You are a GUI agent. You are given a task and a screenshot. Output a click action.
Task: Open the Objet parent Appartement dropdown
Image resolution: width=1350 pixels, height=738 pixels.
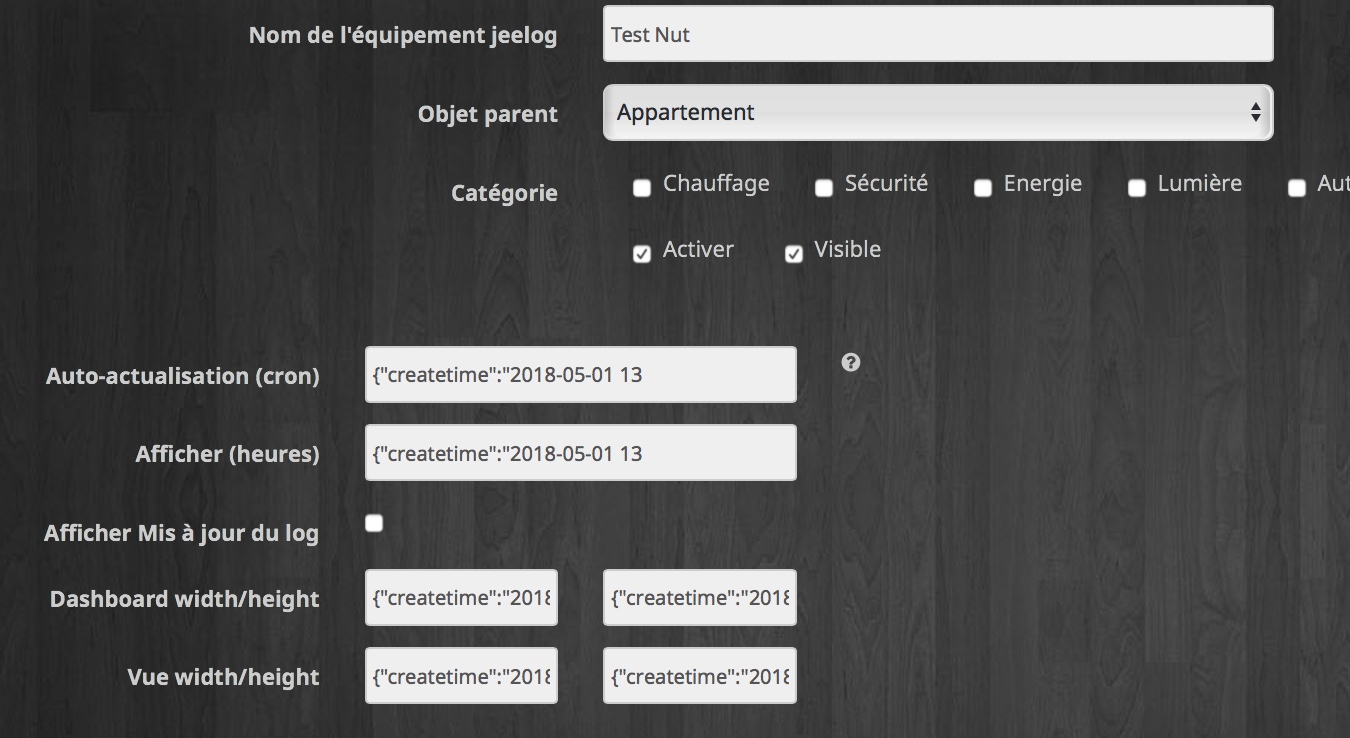click(938, 112)
